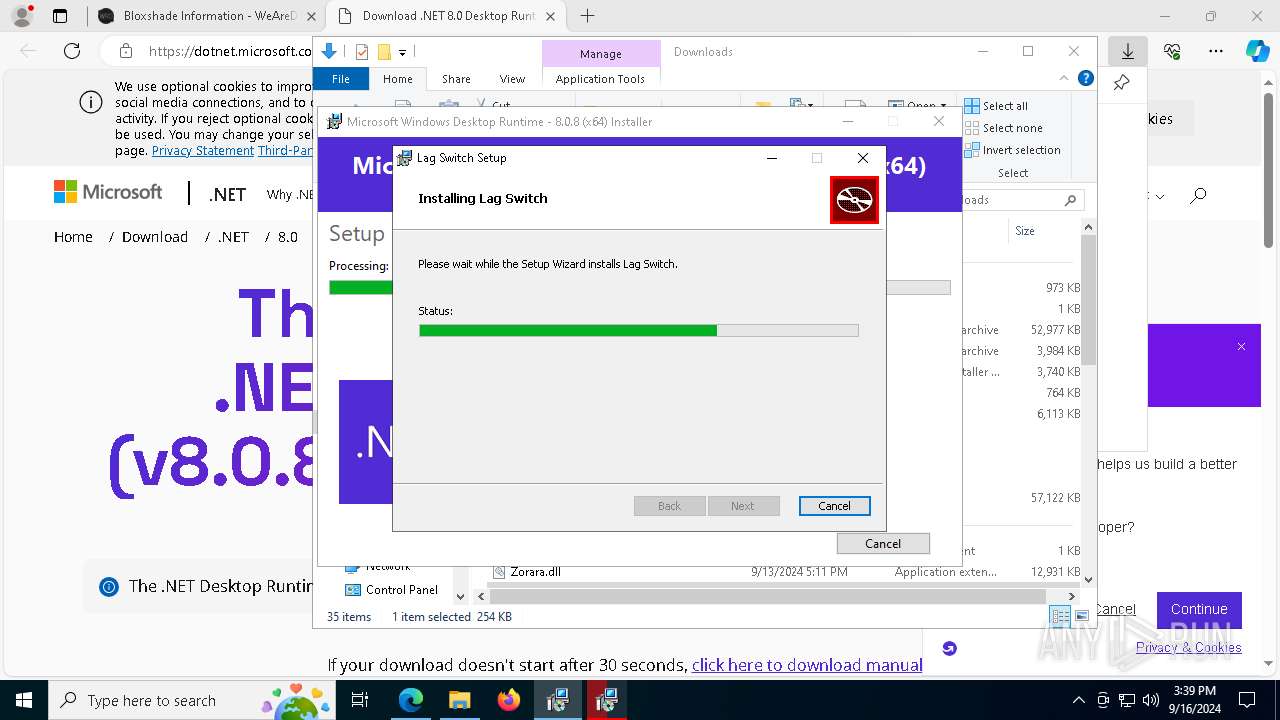Click the purple Continue button

[x=1199, y=609]
